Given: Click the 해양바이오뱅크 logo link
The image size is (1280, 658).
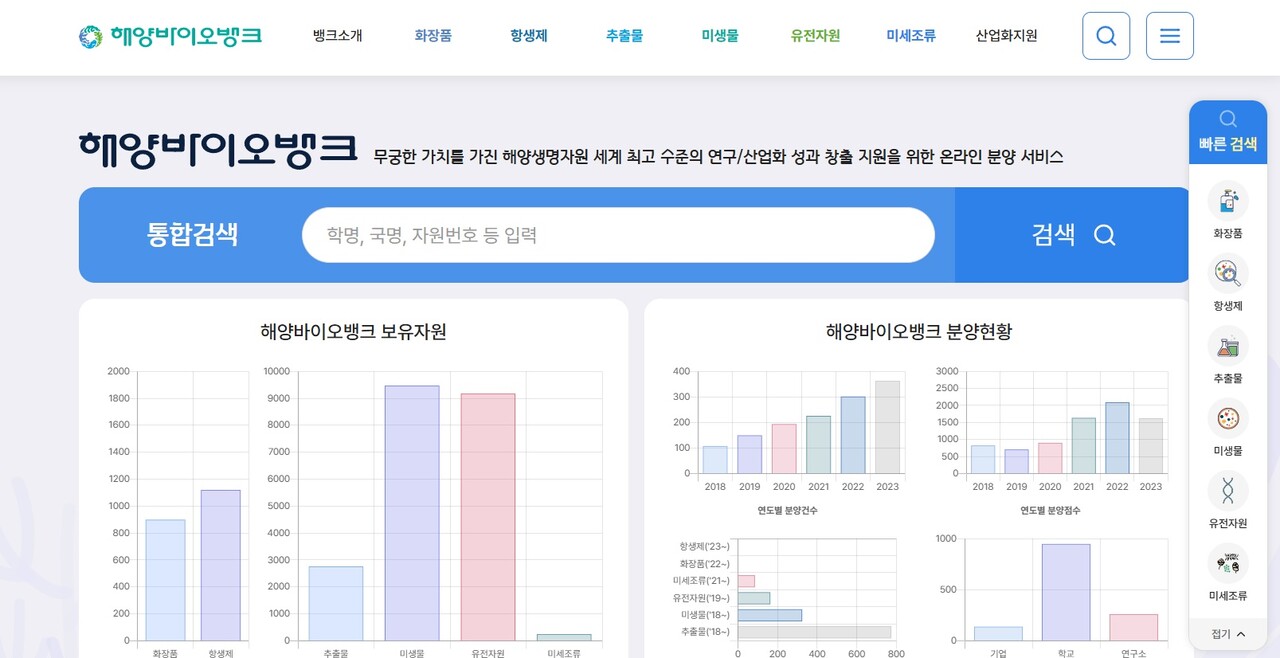Looking at the screenshot, I should [170, 36].
